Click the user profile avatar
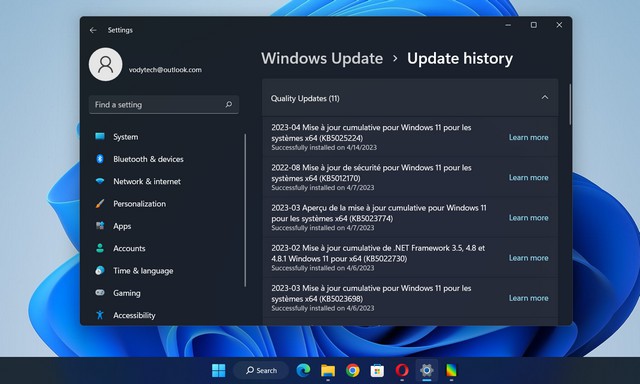 pyautogui.click(x=105, y=64)
